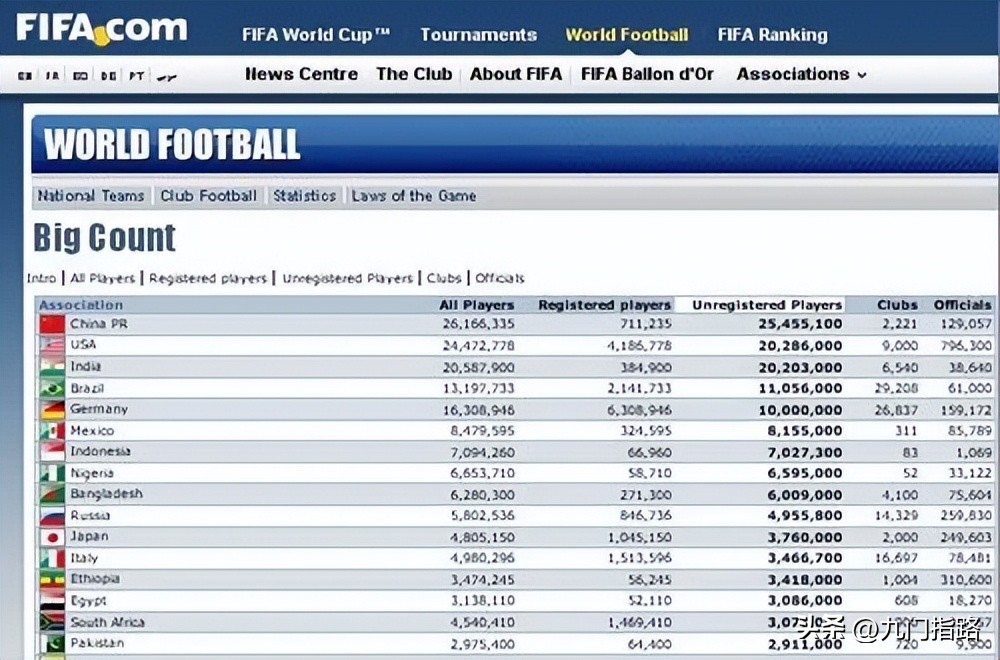
Task: Open the Tournaments menu
Action: click(478, 34)
